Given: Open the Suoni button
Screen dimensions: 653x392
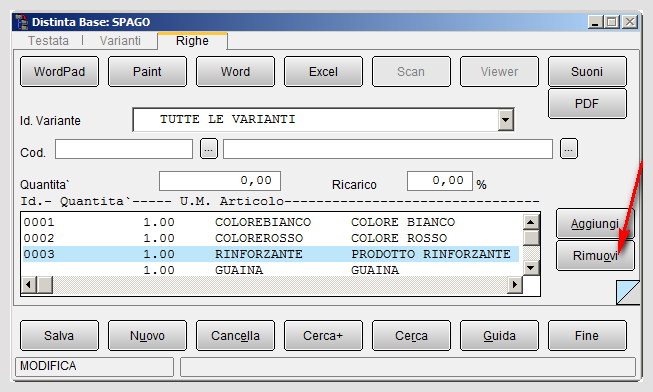Looking at the screenshot, I should click(x=587, y=72).
